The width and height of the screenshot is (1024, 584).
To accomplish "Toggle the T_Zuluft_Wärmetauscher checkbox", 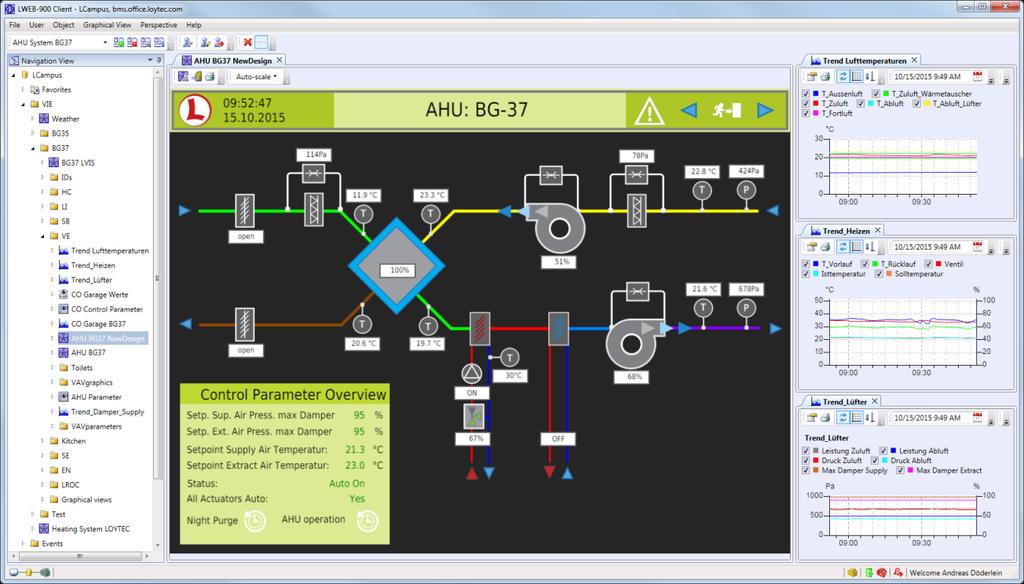I will pyautogui.click(x=876, y=94).
